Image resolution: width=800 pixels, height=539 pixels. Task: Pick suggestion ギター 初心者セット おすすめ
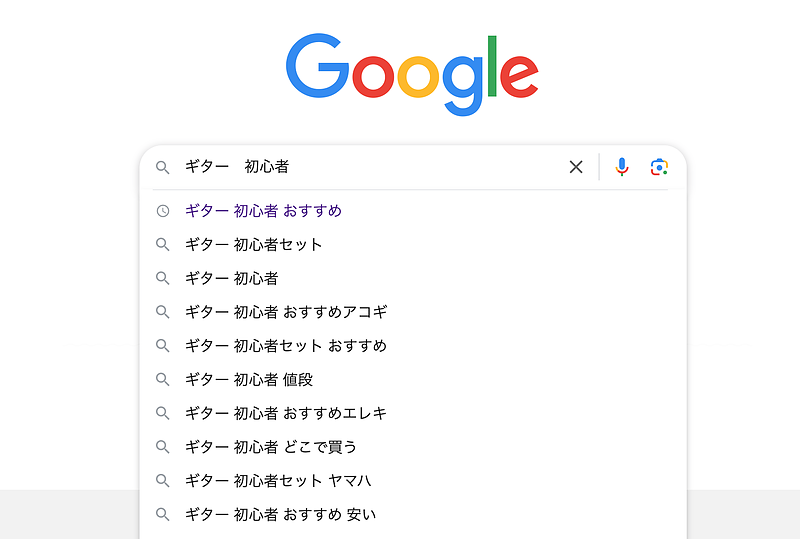pos(285,346)
